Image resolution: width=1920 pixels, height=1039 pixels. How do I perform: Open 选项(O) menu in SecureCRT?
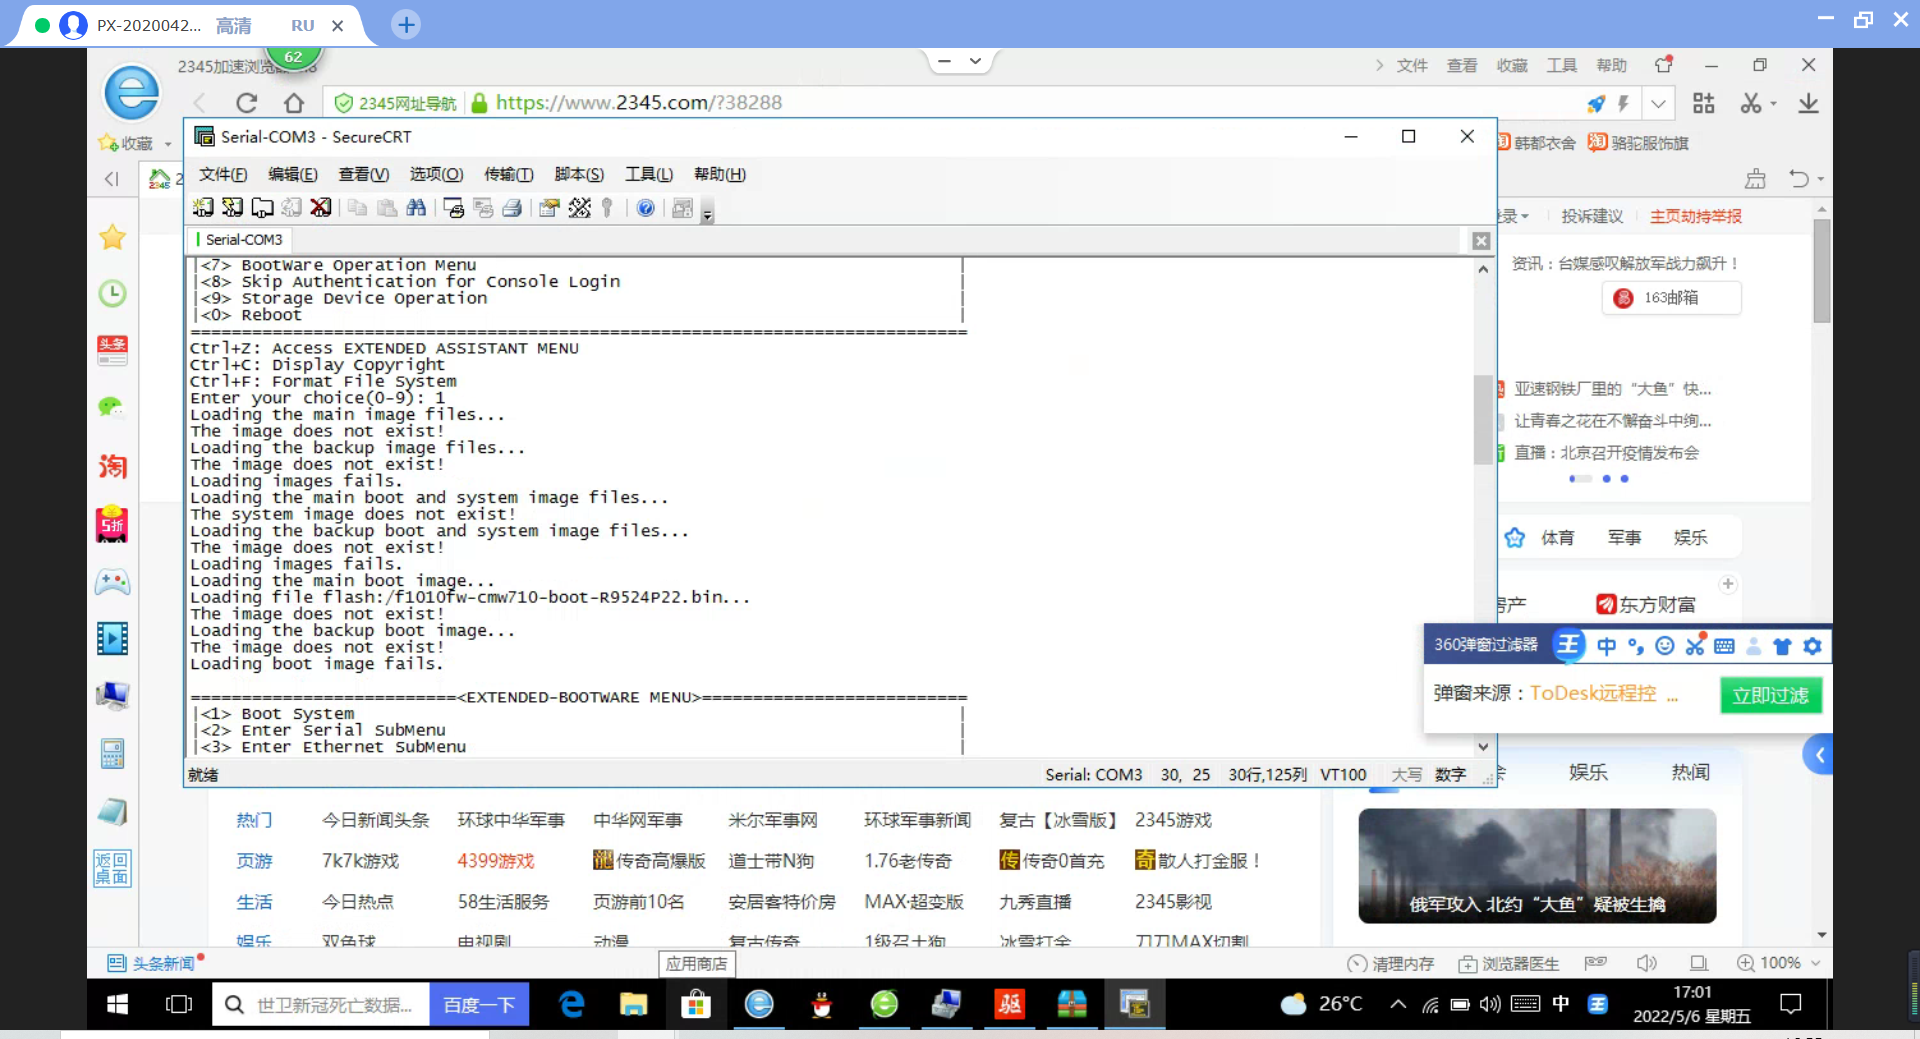(436, 174)
